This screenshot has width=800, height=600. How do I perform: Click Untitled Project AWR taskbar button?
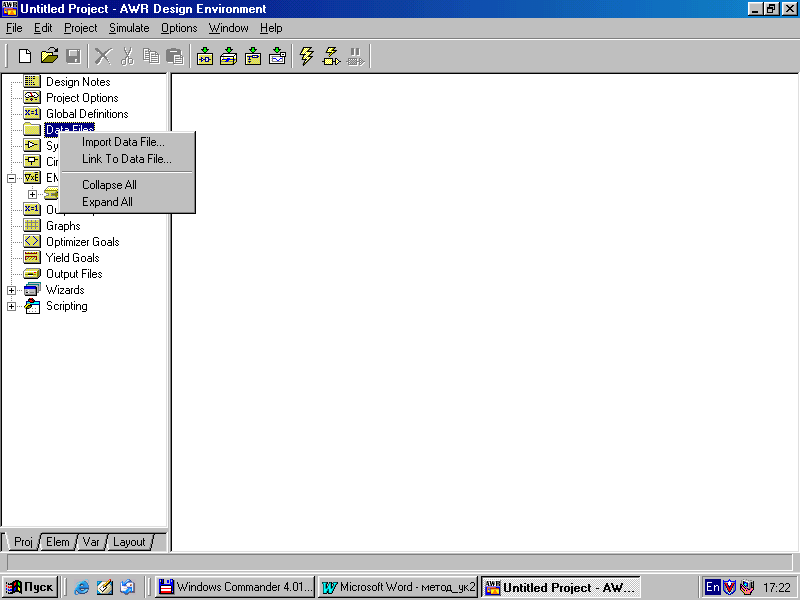[x=560, y=587]
